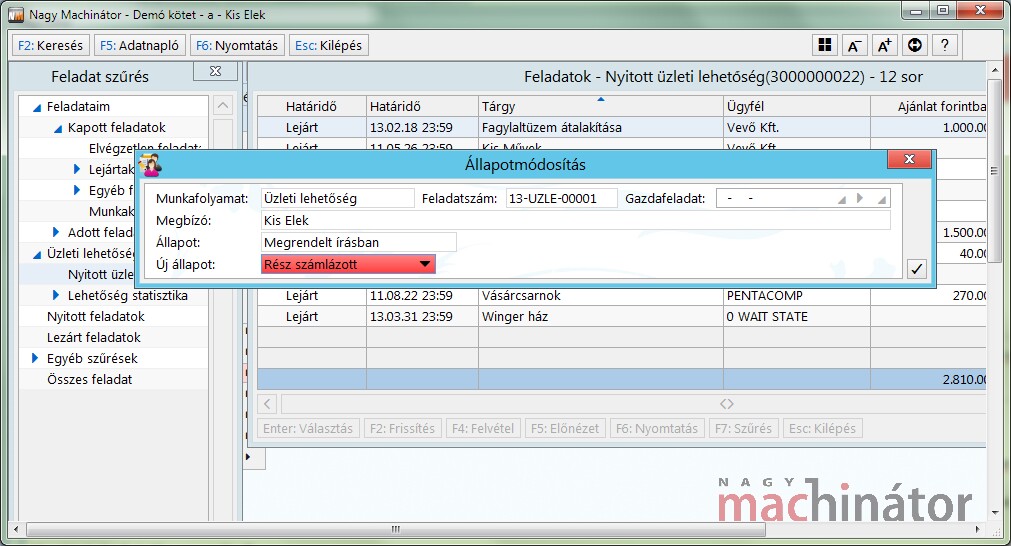Click the round arrow icon in the toolbar
Screen dimensions: 1011x546
[x=914, y=45]
